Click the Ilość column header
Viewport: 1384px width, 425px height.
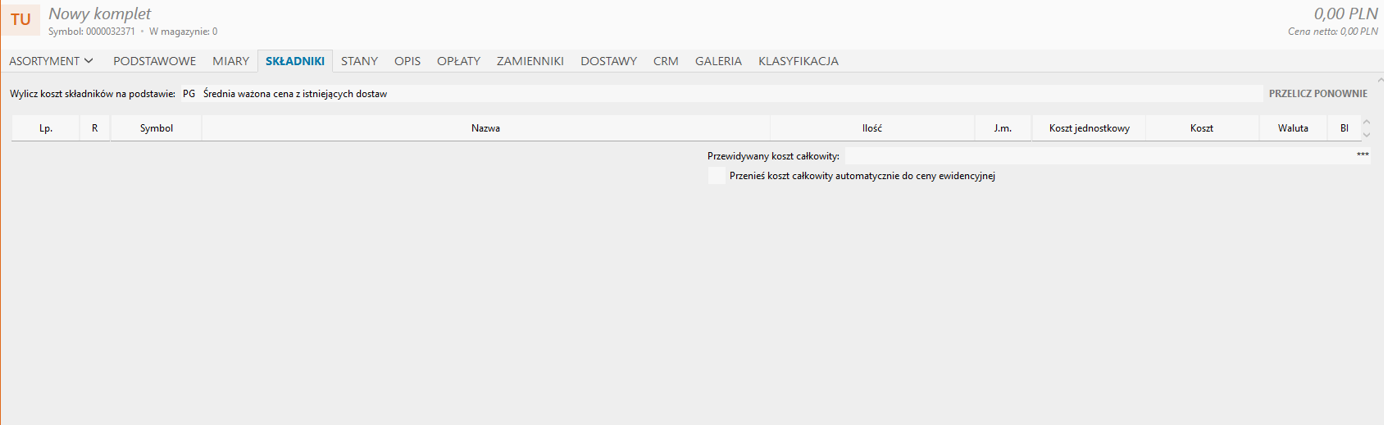[871, 129]
